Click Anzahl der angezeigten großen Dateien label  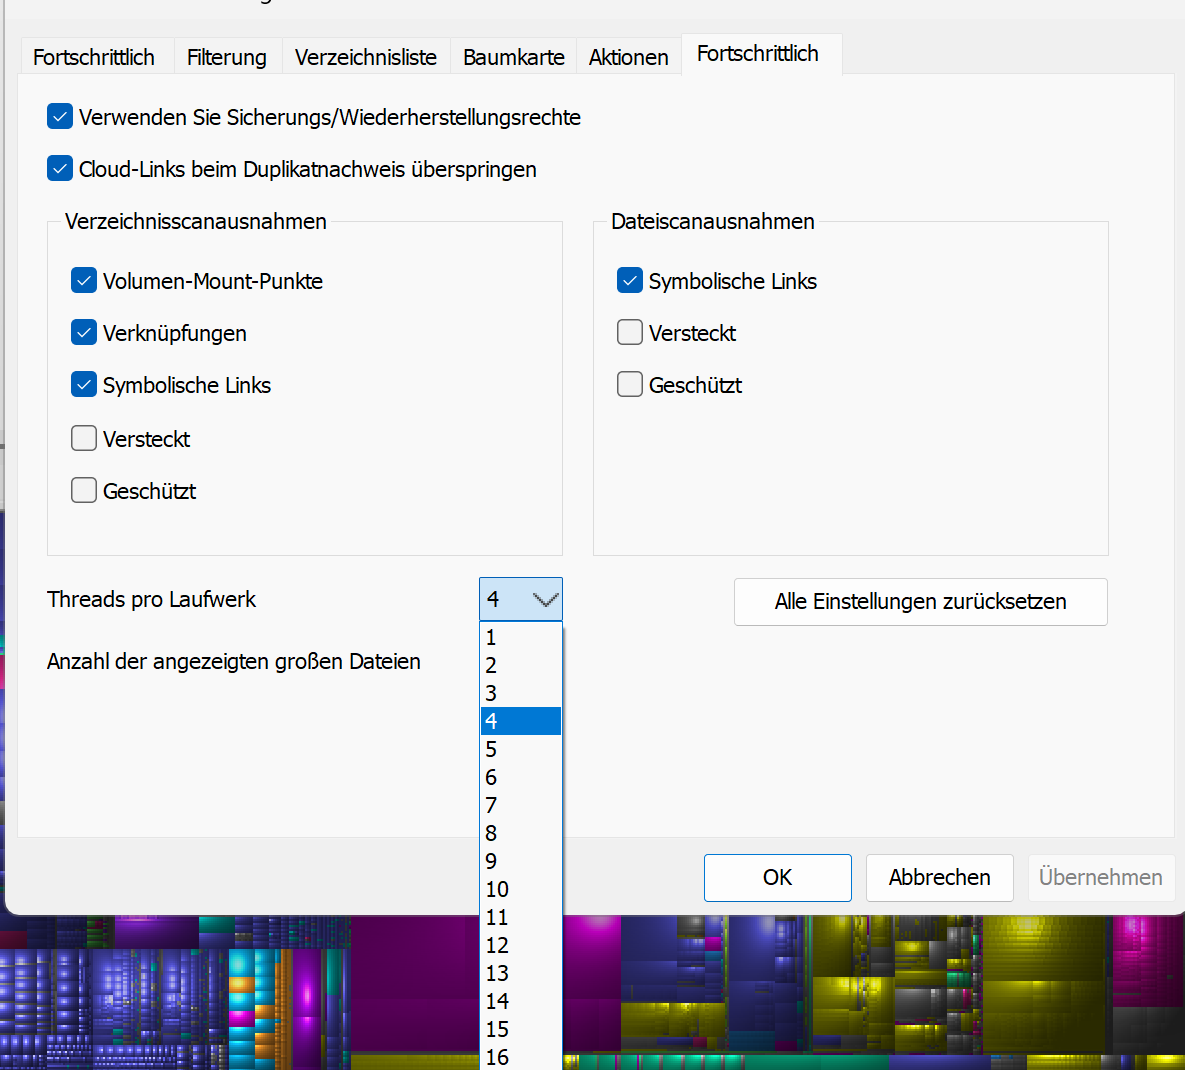[234, 661]
